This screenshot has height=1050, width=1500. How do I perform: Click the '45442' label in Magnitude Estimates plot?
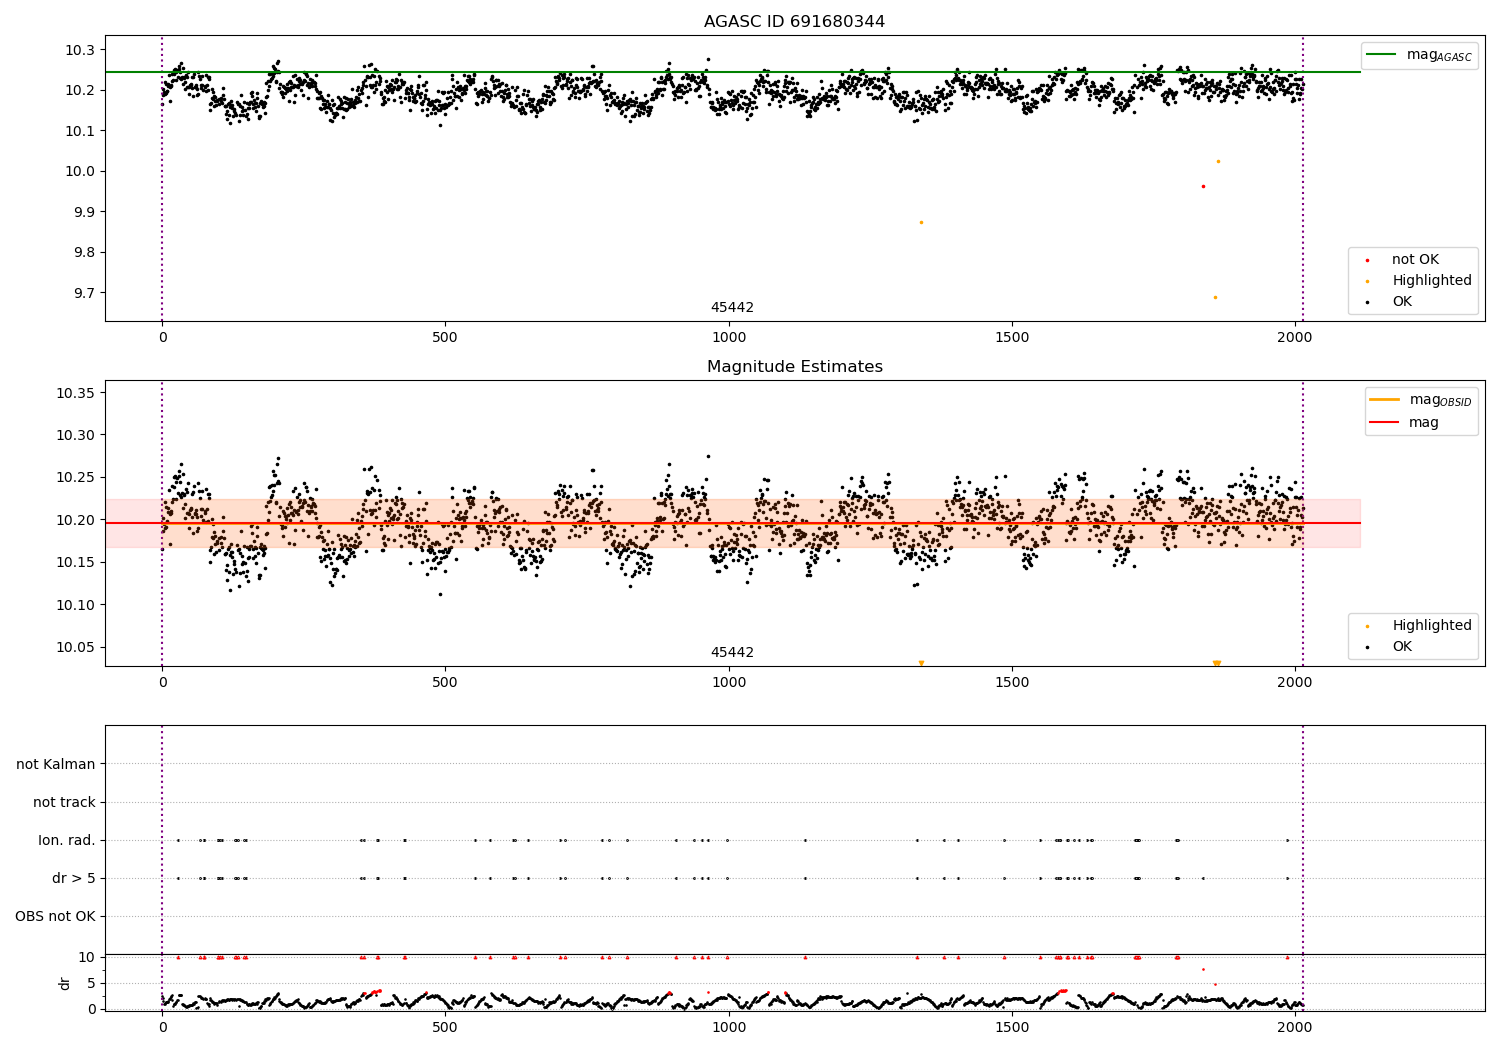[x=732, y=653]
